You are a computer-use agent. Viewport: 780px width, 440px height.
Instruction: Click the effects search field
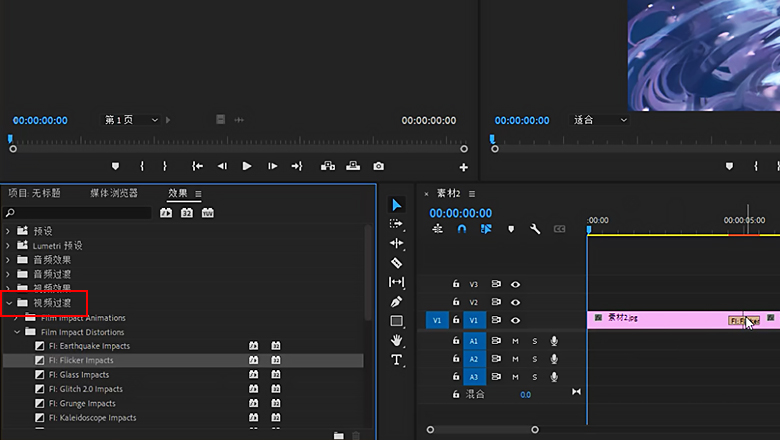click(x=80, y=213)
